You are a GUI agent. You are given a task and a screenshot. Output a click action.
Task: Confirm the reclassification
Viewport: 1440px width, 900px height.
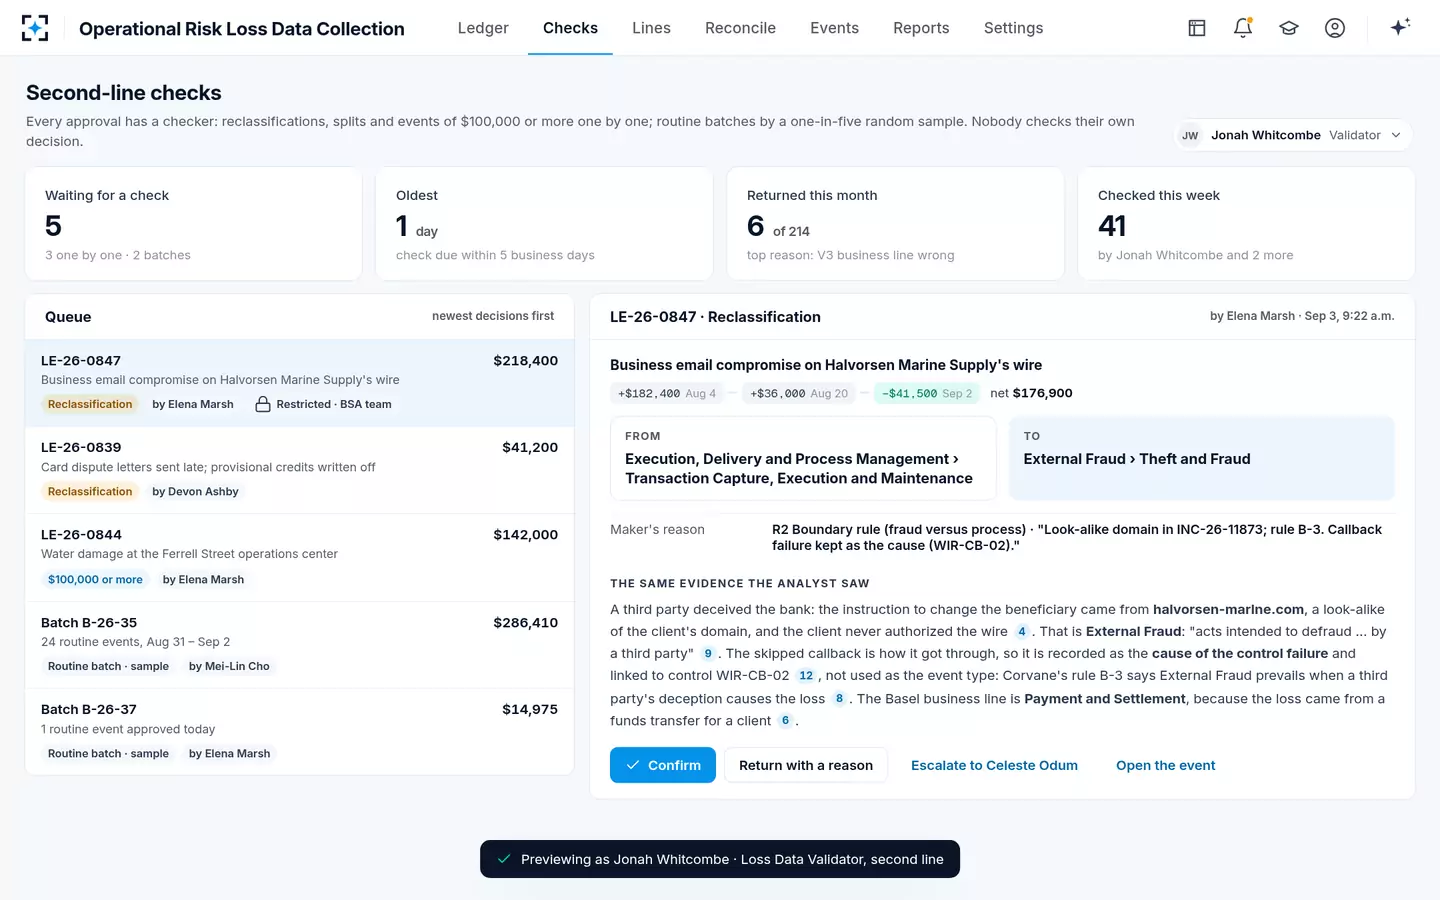coord(663,765)
